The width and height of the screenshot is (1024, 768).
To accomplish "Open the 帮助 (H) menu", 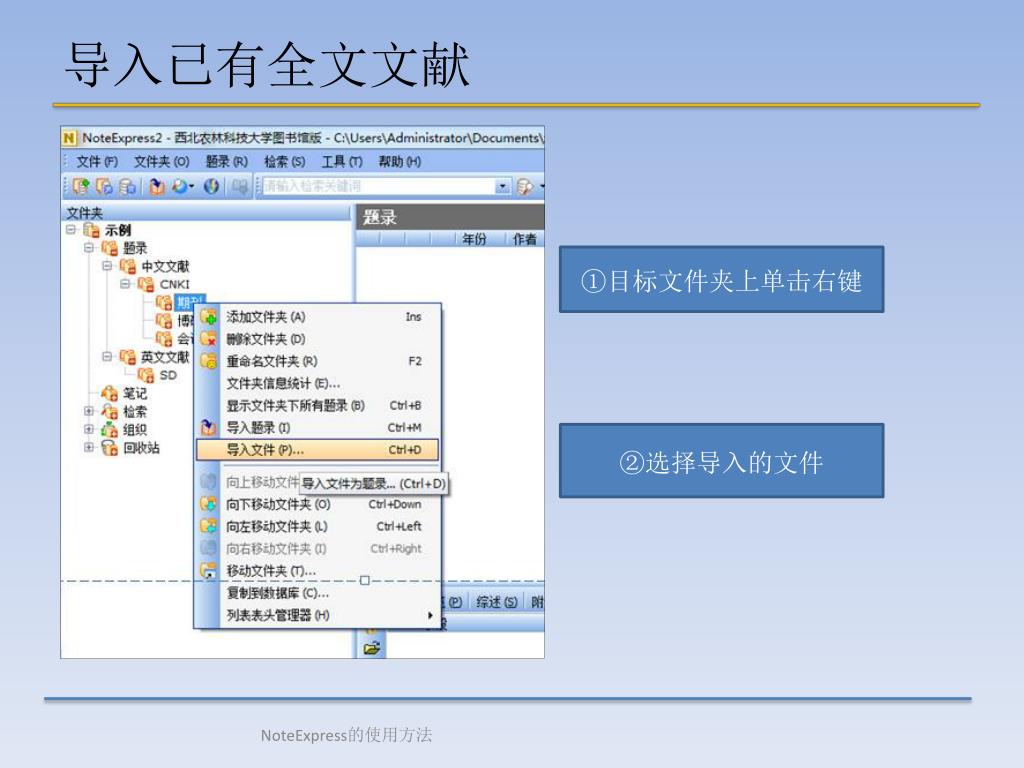I will pos(400,162).
